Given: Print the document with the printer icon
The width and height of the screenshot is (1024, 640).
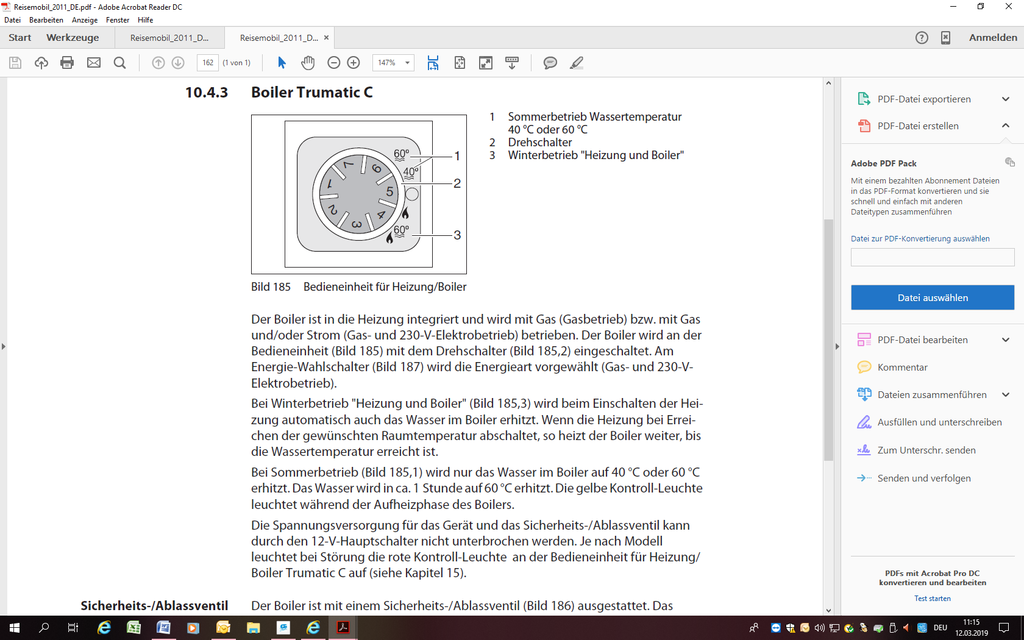Looking at the screenshot, I should pos(67,63).
